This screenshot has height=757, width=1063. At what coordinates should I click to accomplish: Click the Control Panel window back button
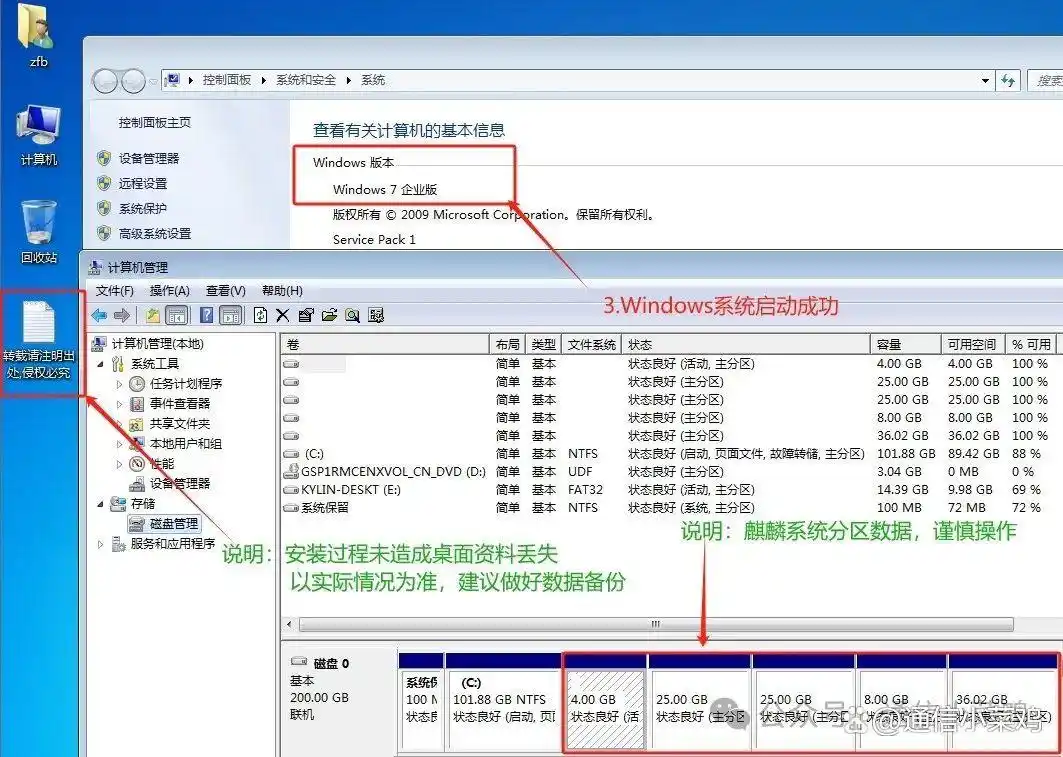[106, 81]
